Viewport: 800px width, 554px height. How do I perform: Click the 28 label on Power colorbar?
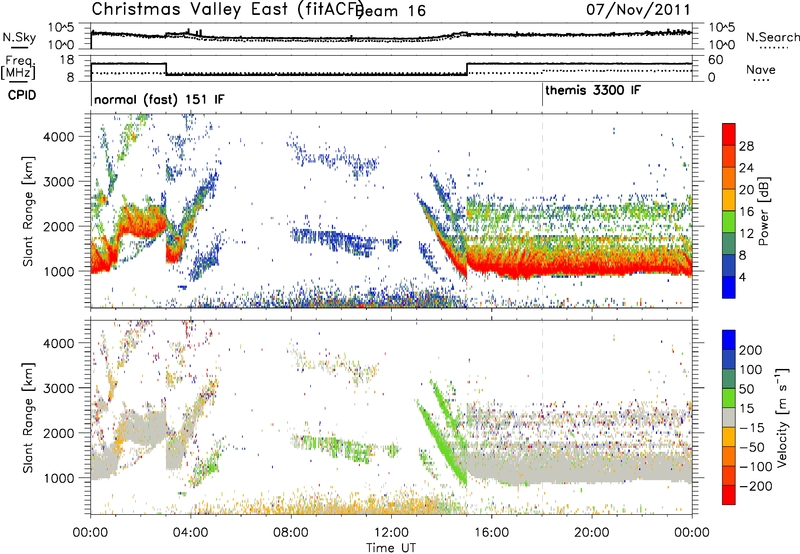(x=746, y=146)
